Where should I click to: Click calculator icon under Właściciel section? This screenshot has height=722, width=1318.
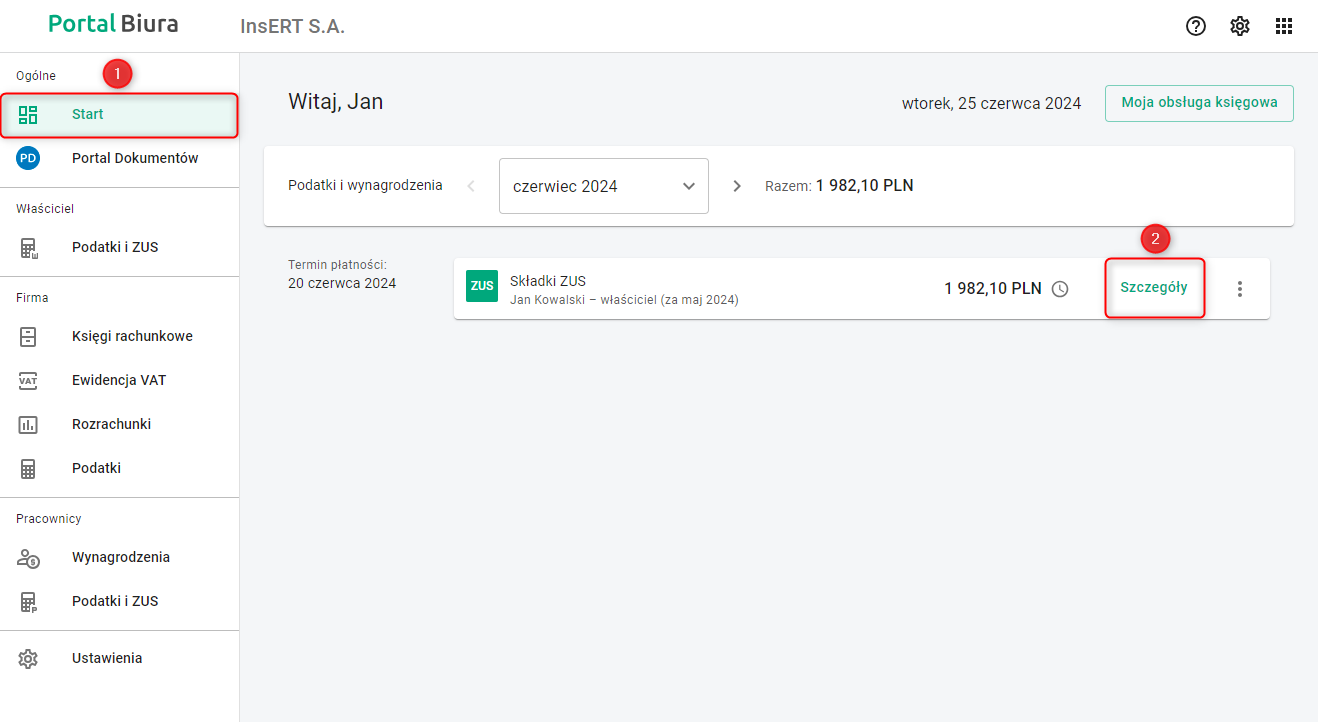pos(28,247)
